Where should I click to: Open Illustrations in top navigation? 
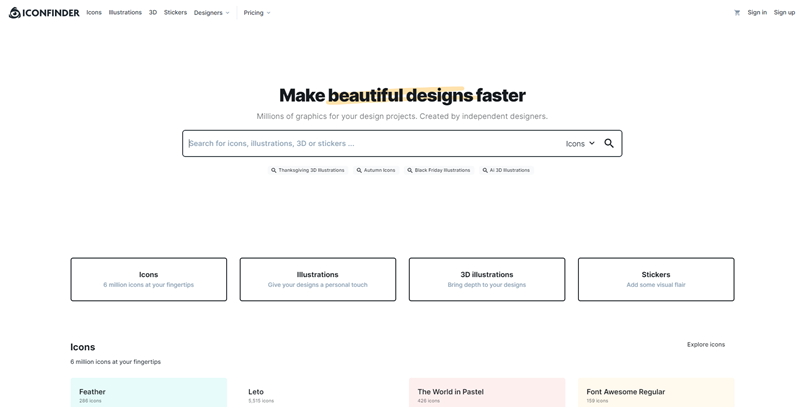125,12
